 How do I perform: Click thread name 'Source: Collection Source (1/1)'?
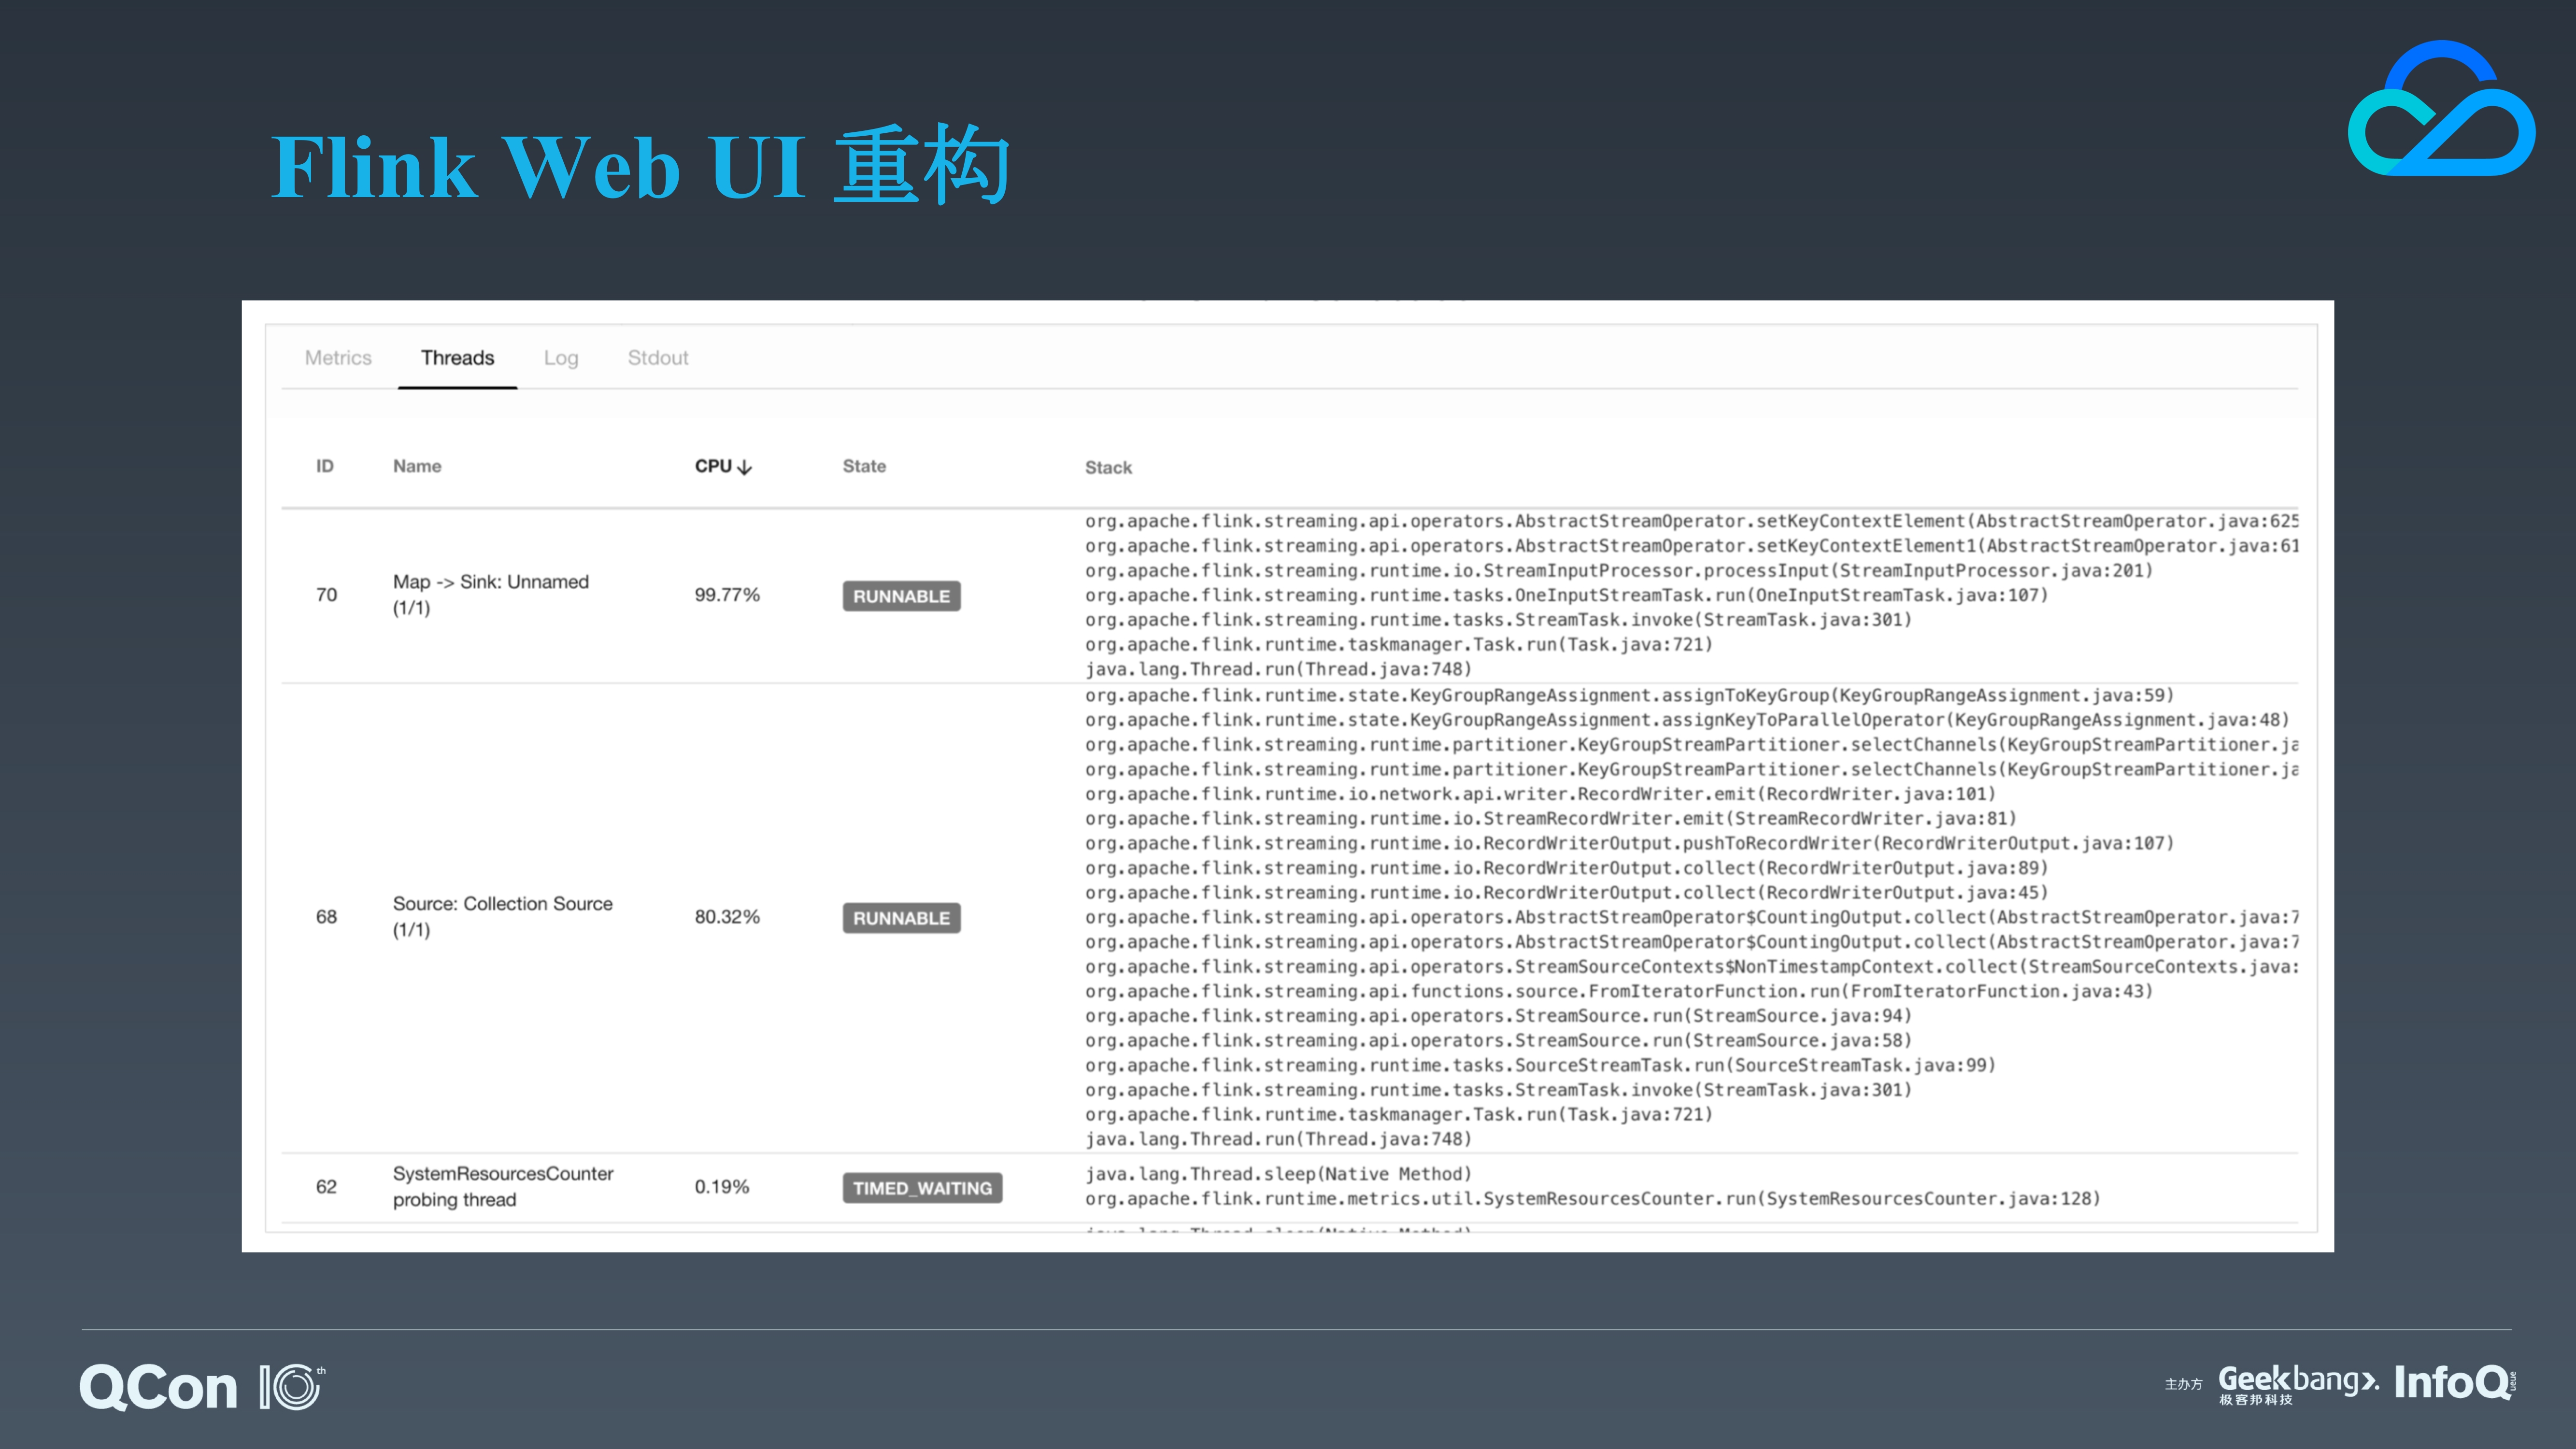tap(503, 917)
